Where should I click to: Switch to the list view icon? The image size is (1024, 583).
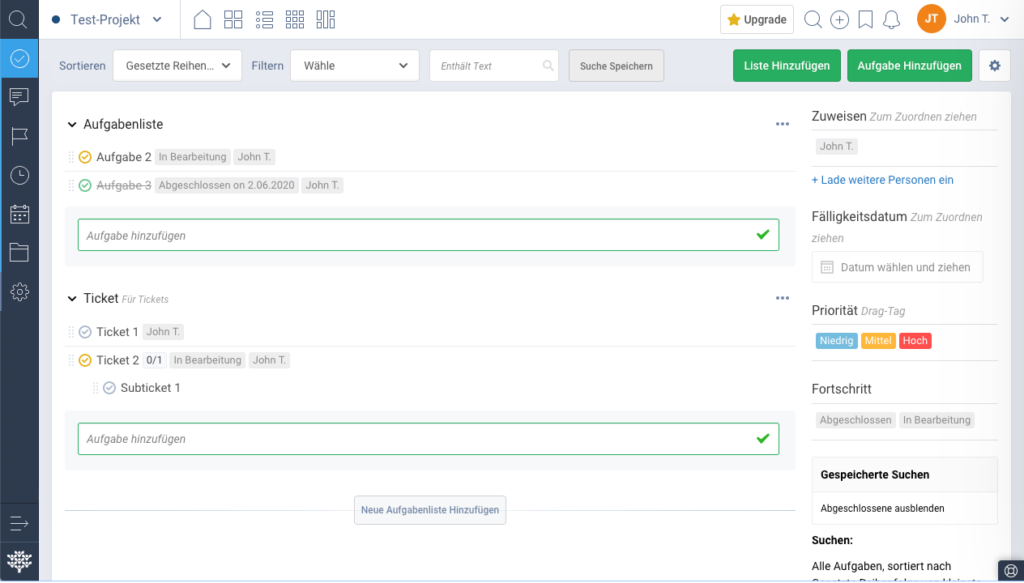tap(264, 18)
